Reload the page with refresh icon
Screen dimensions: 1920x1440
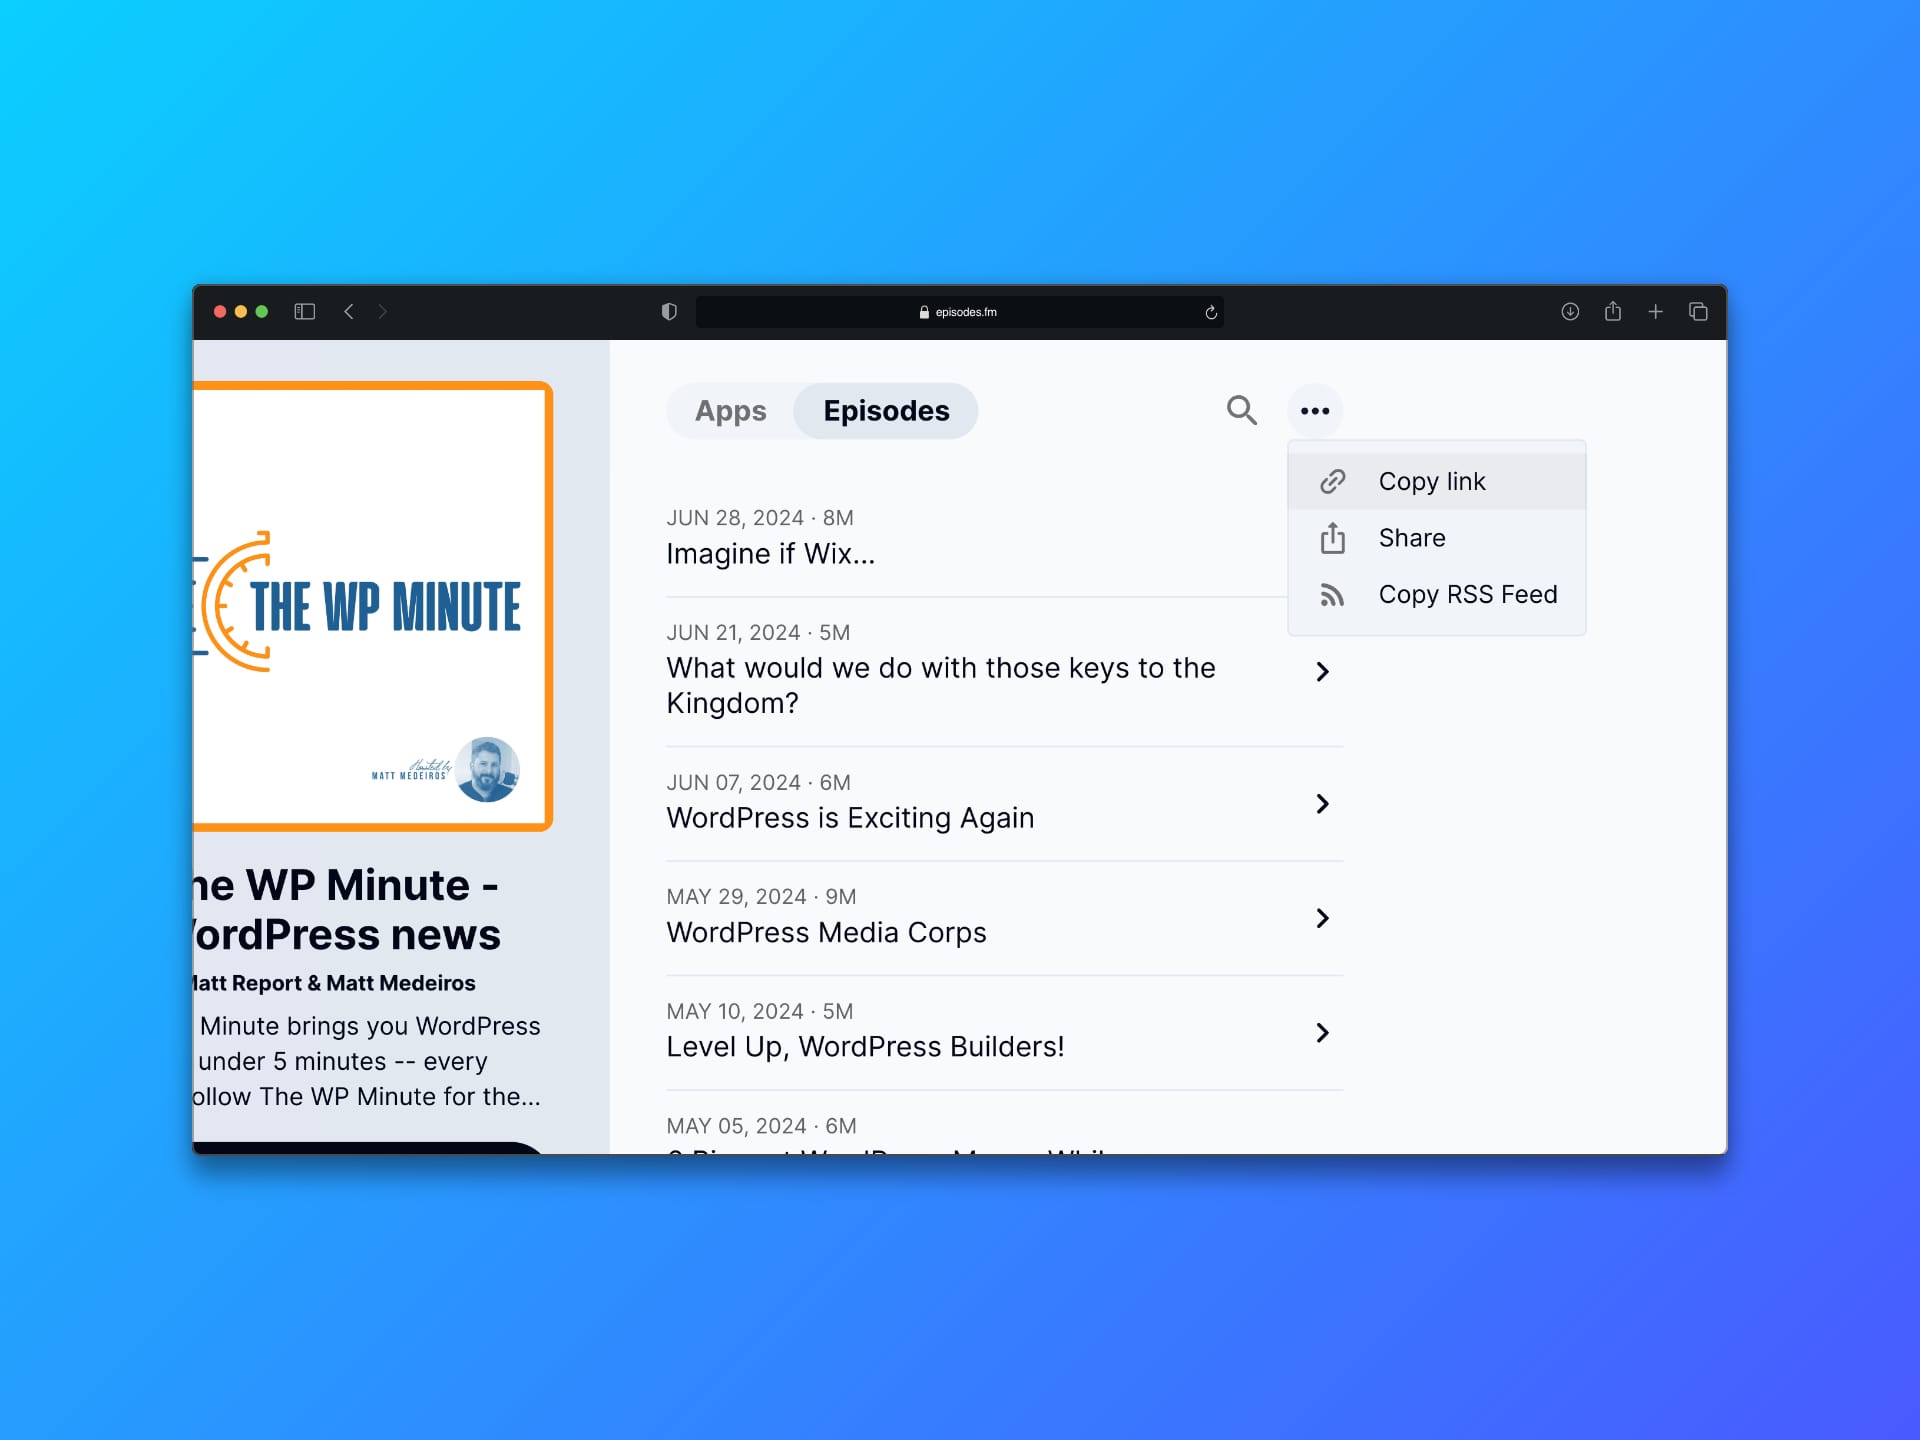point(1211,312)
